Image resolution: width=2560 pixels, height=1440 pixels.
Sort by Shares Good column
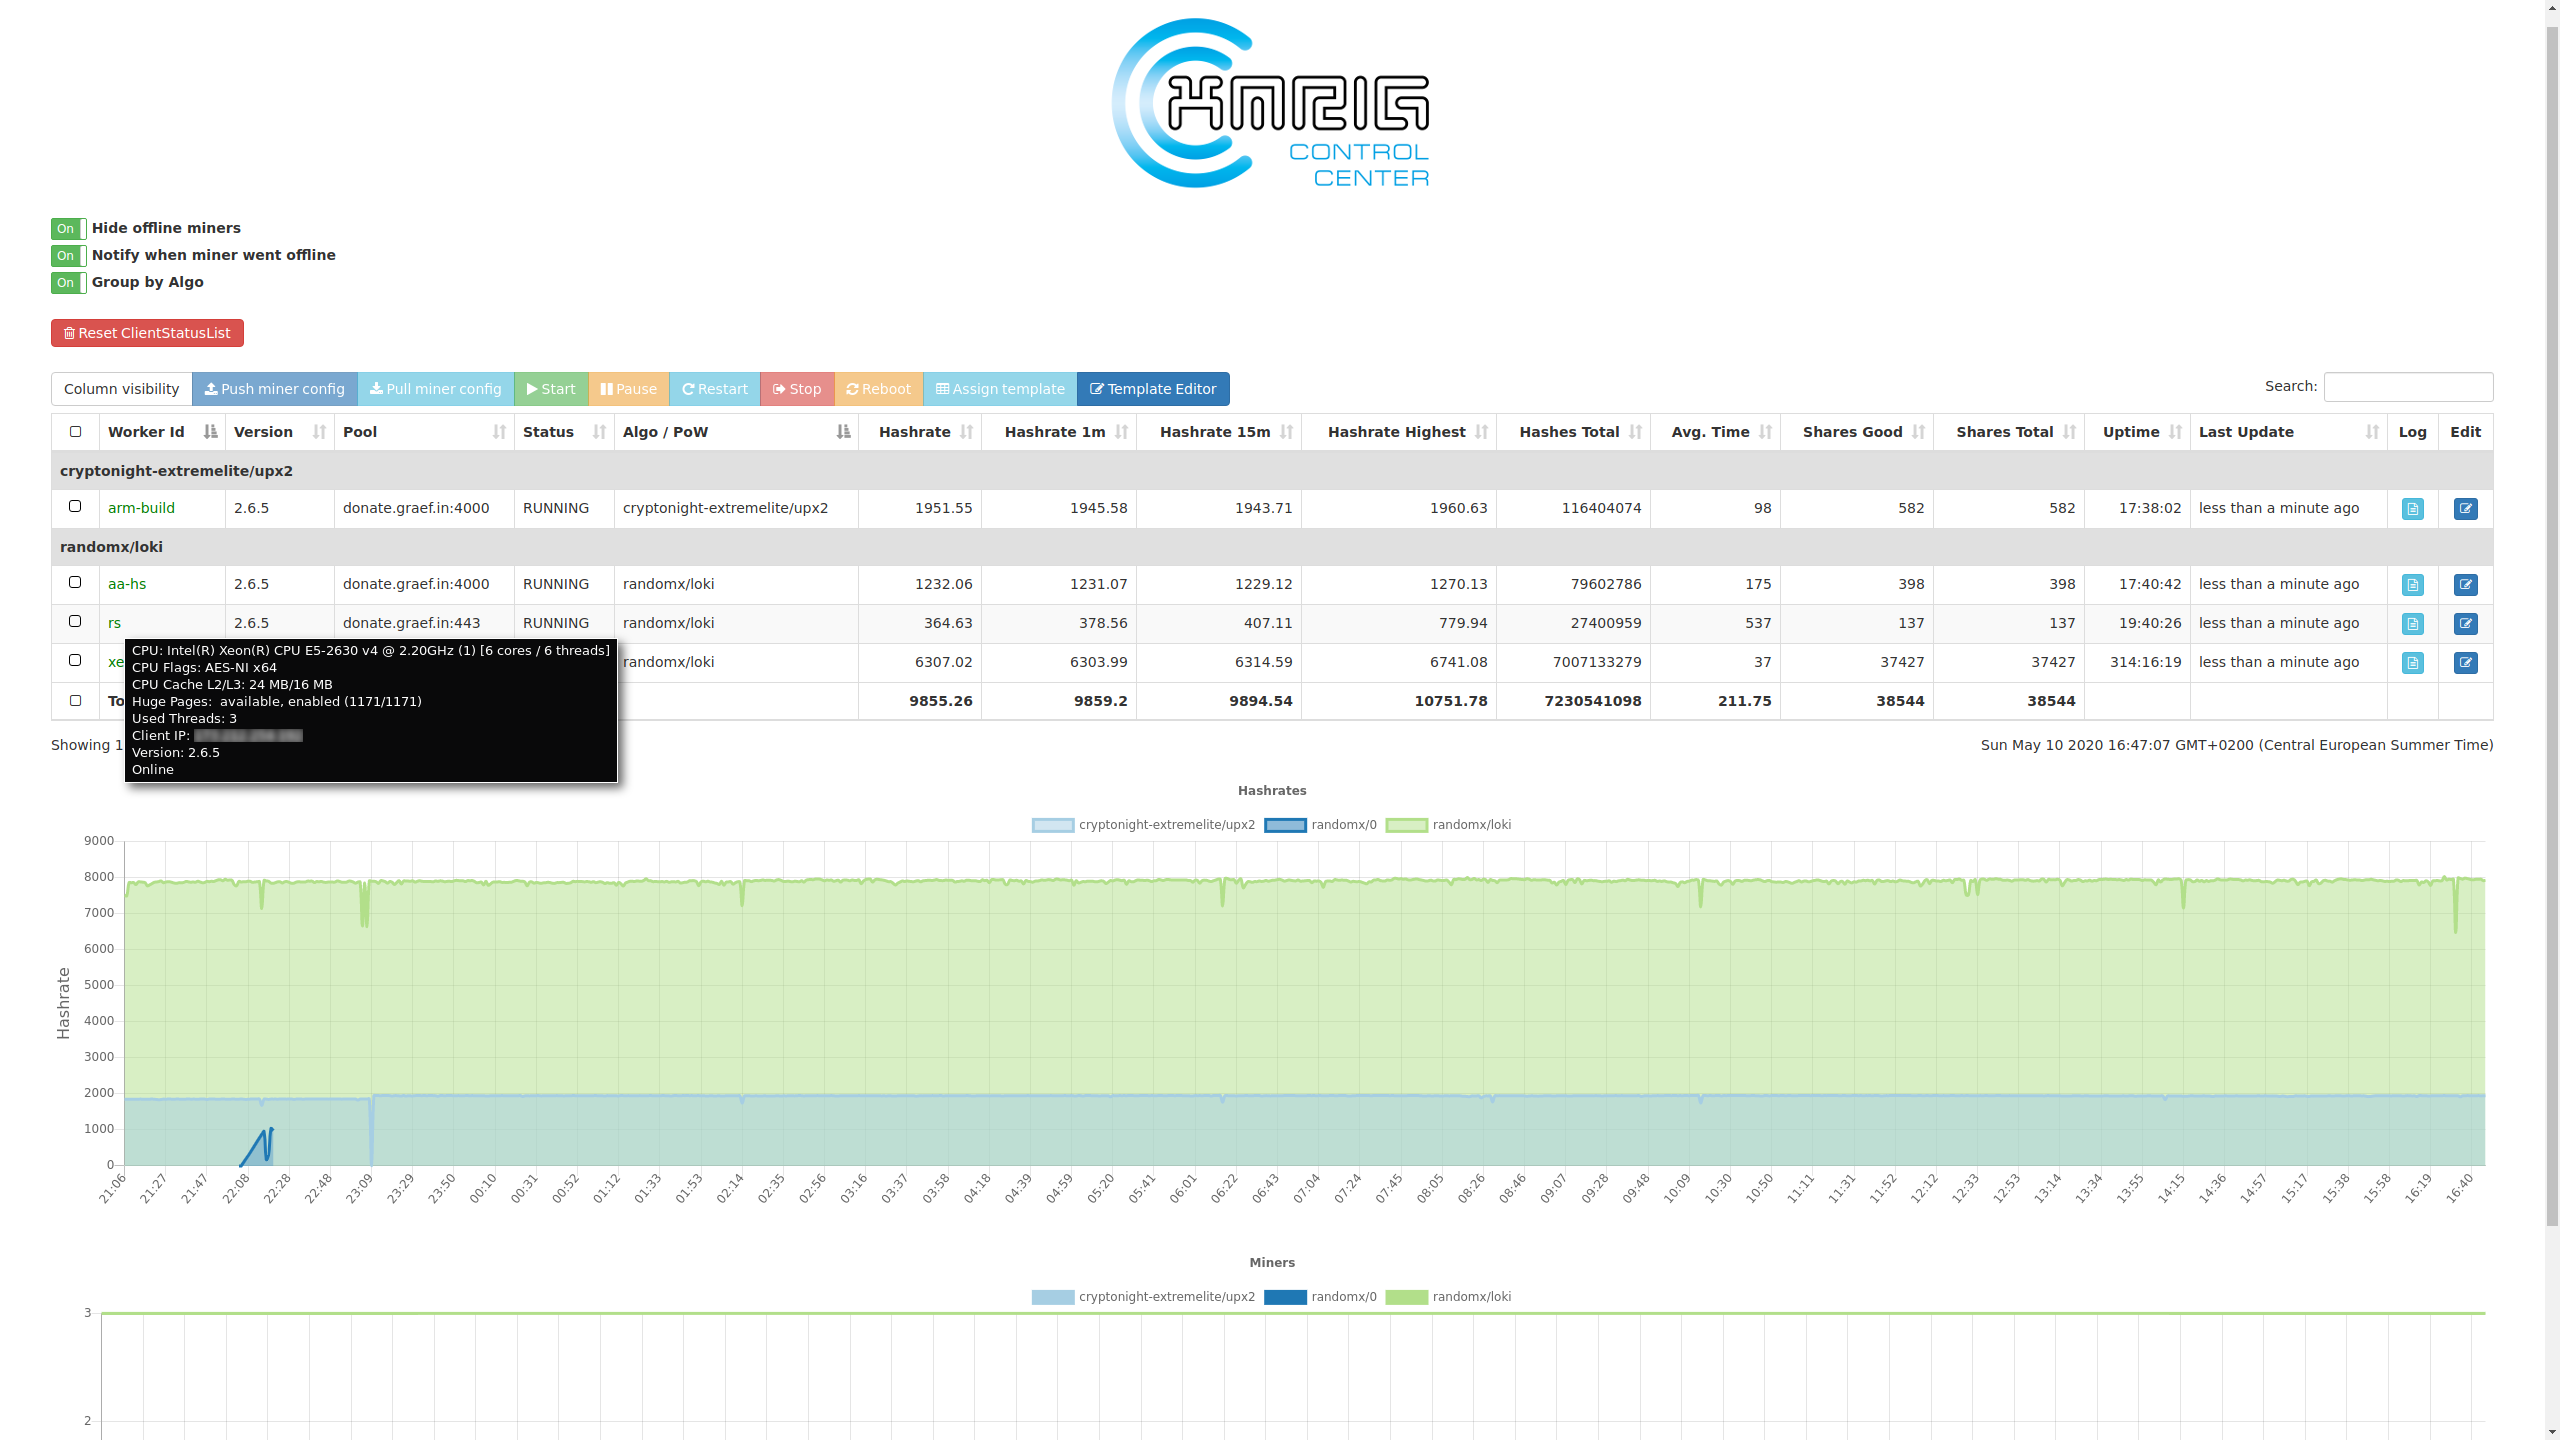click(x=1917, y=432)
